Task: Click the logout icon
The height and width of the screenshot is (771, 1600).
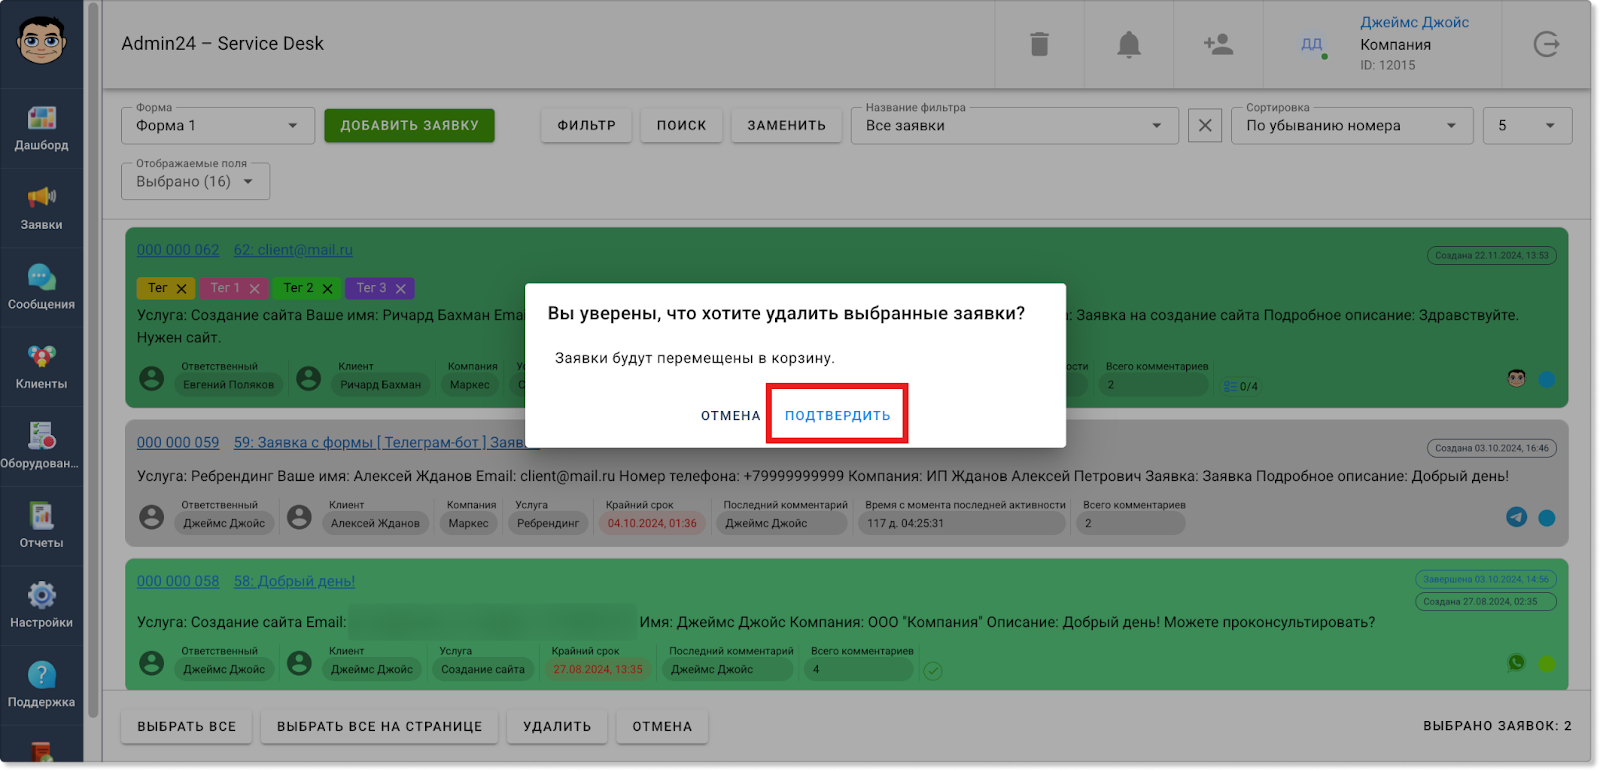Action: tap(1546, 44)
